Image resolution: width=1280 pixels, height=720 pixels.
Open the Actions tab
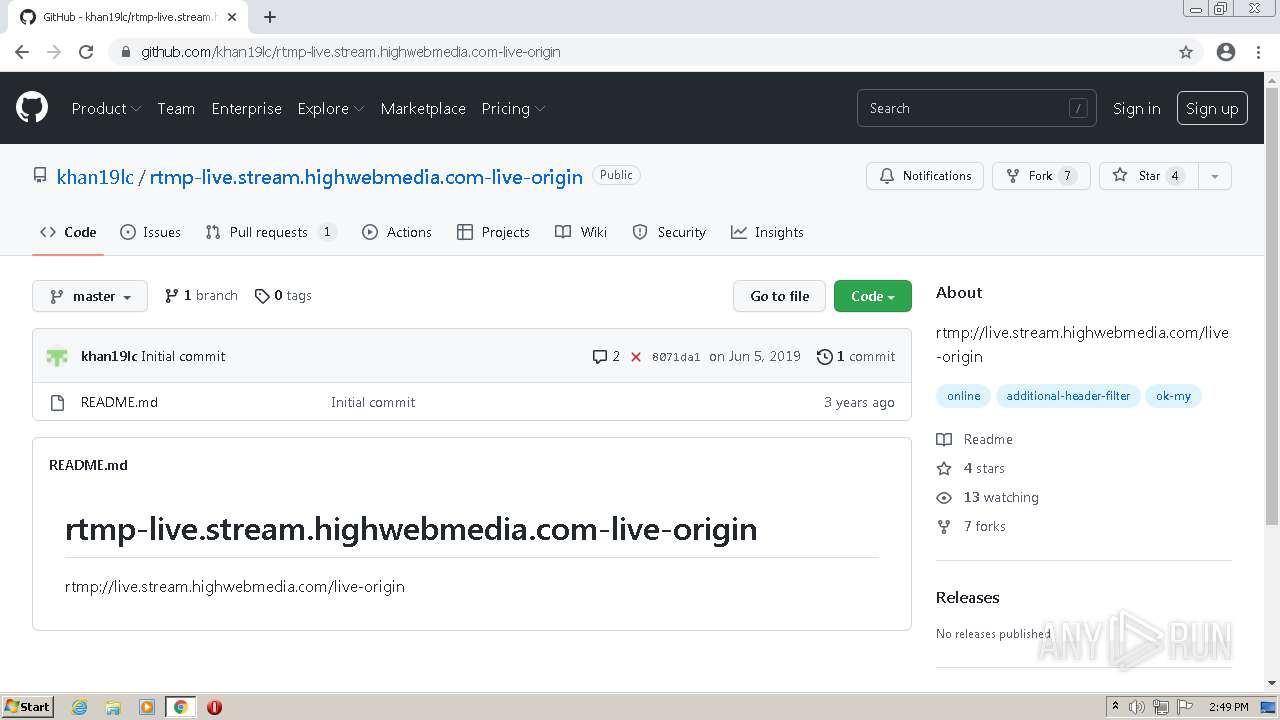pos(397,232)
